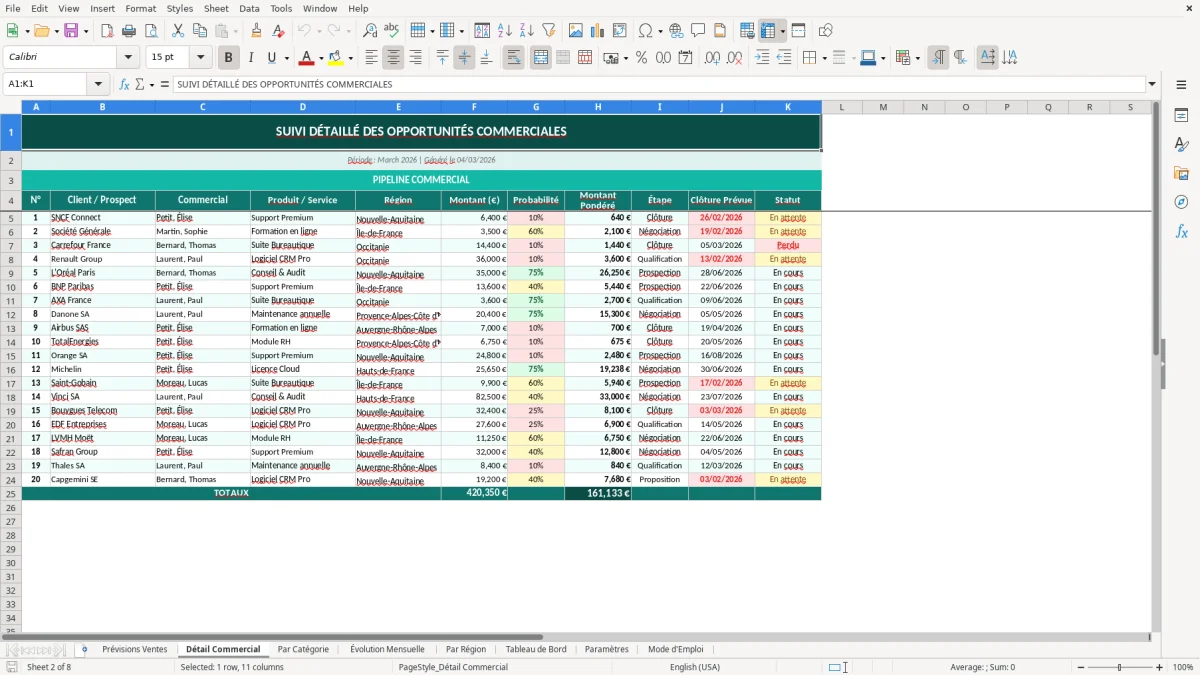Toggle Underline formatting

click(272, 58)
